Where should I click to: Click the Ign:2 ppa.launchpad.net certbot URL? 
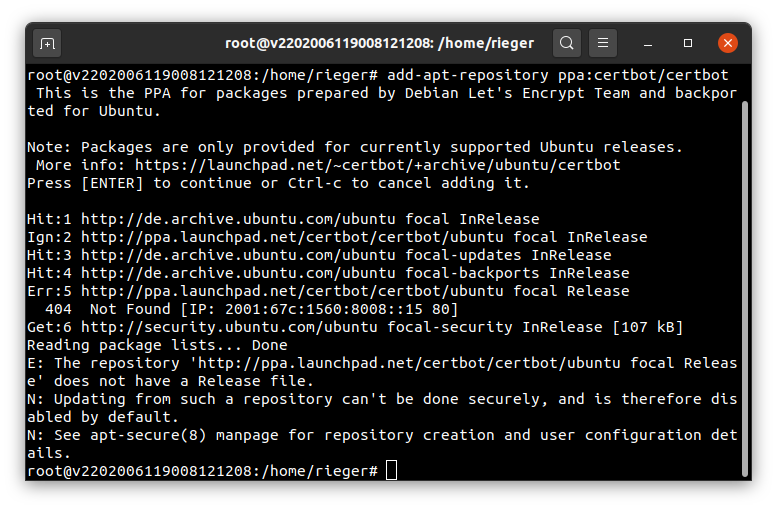pyautogui.click(x=292, y=237)
